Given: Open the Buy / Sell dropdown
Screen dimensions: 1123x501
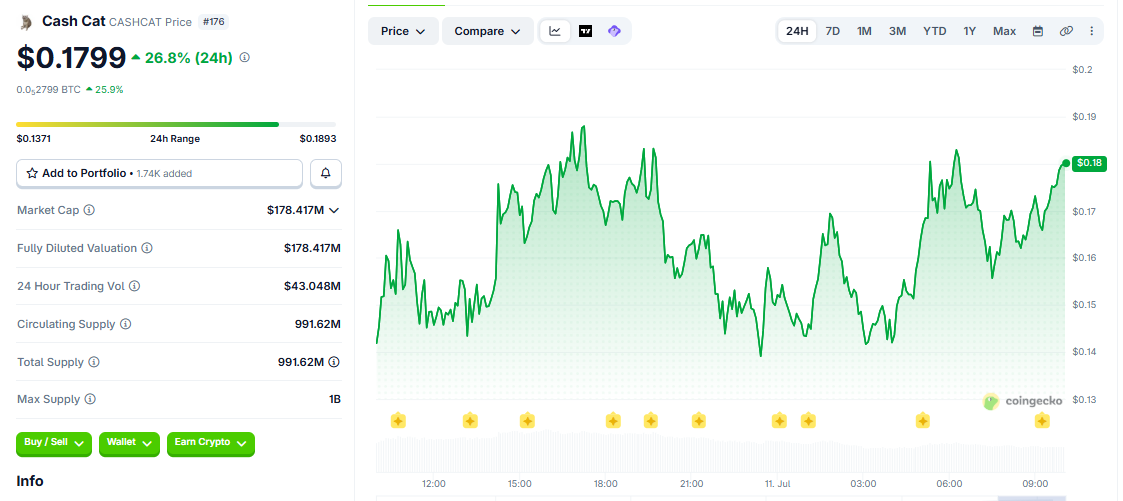Looking at the screenshot, I should pyautogui.click(x=54, y=444).
